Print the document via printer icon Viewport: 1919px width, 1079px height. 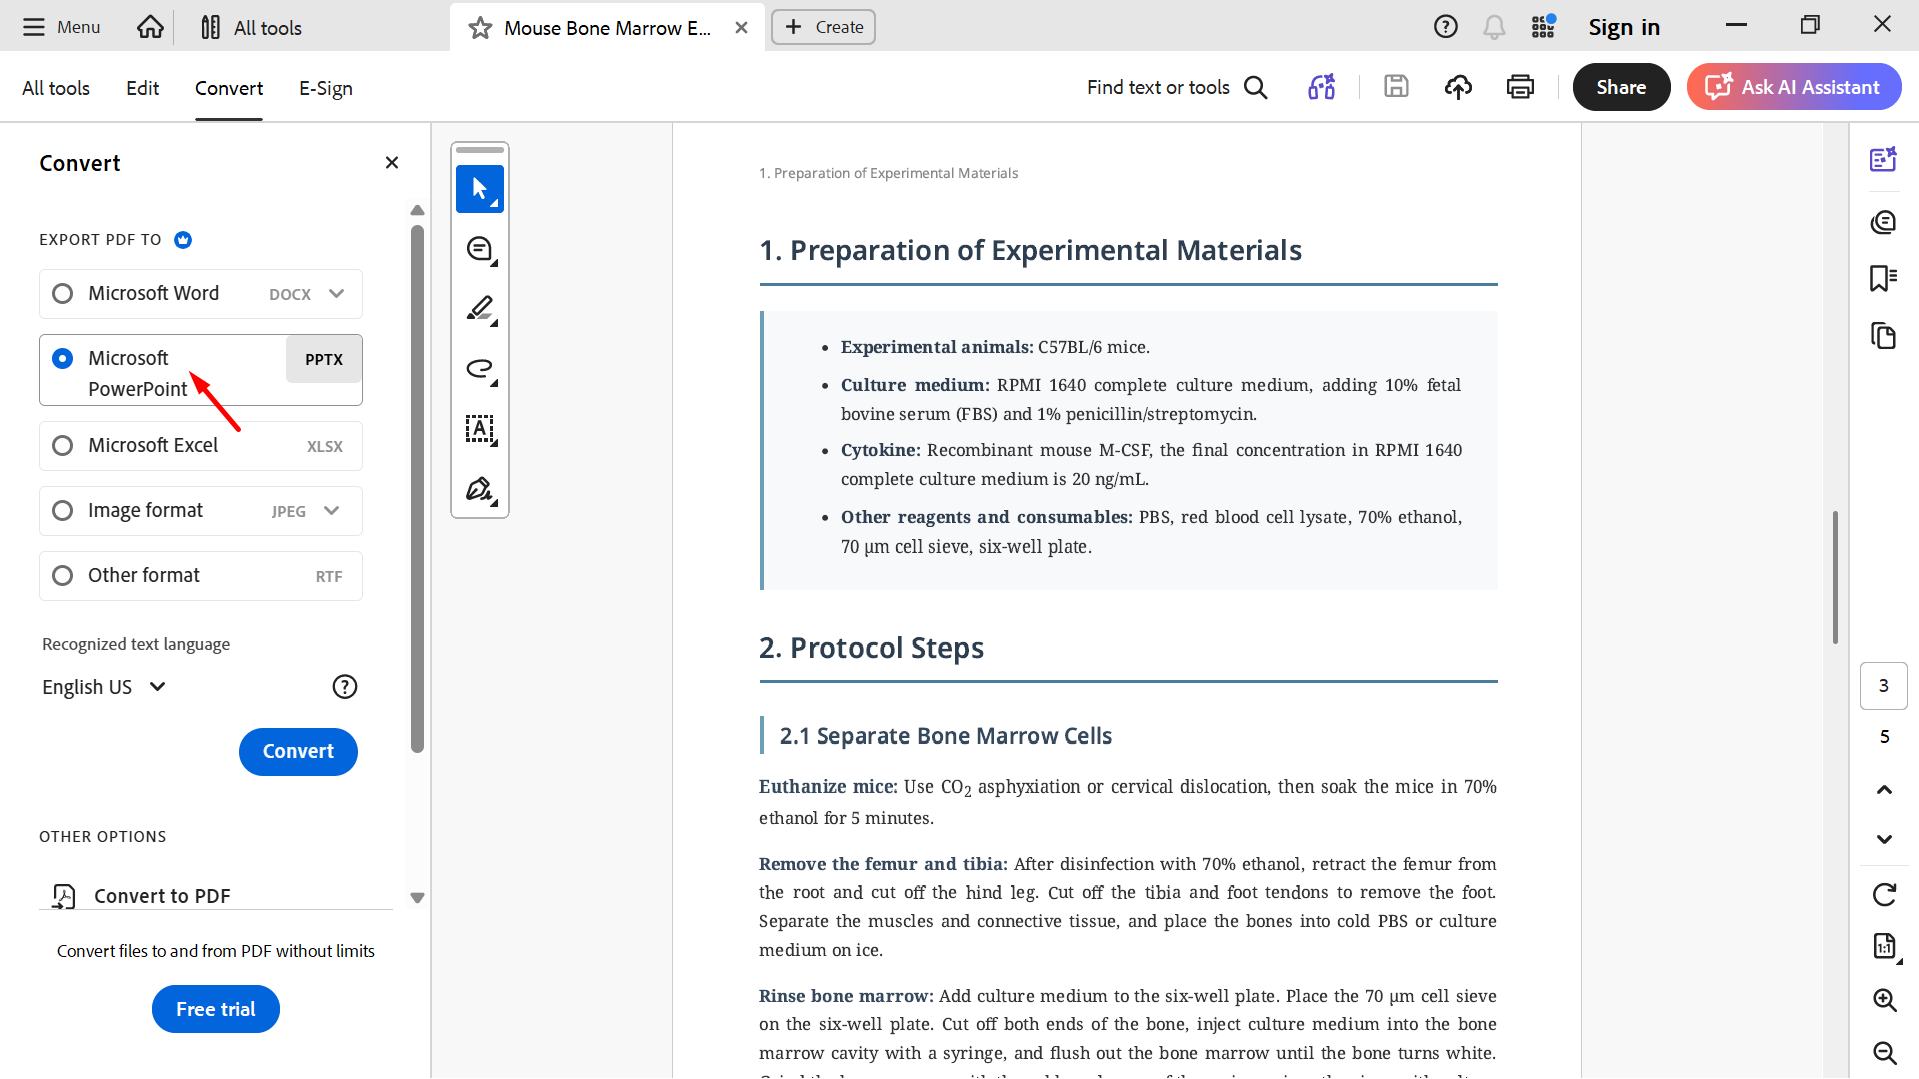1520,87
